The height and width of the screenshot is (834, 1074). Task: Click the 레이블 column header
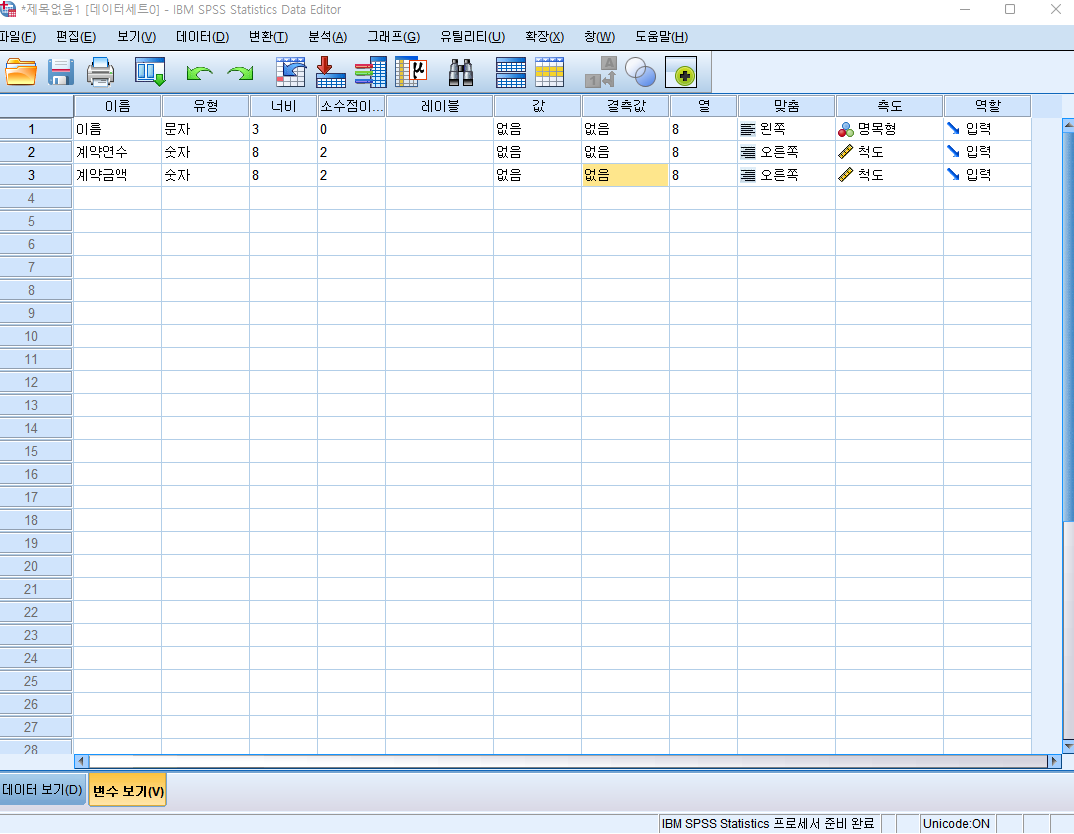439,106
